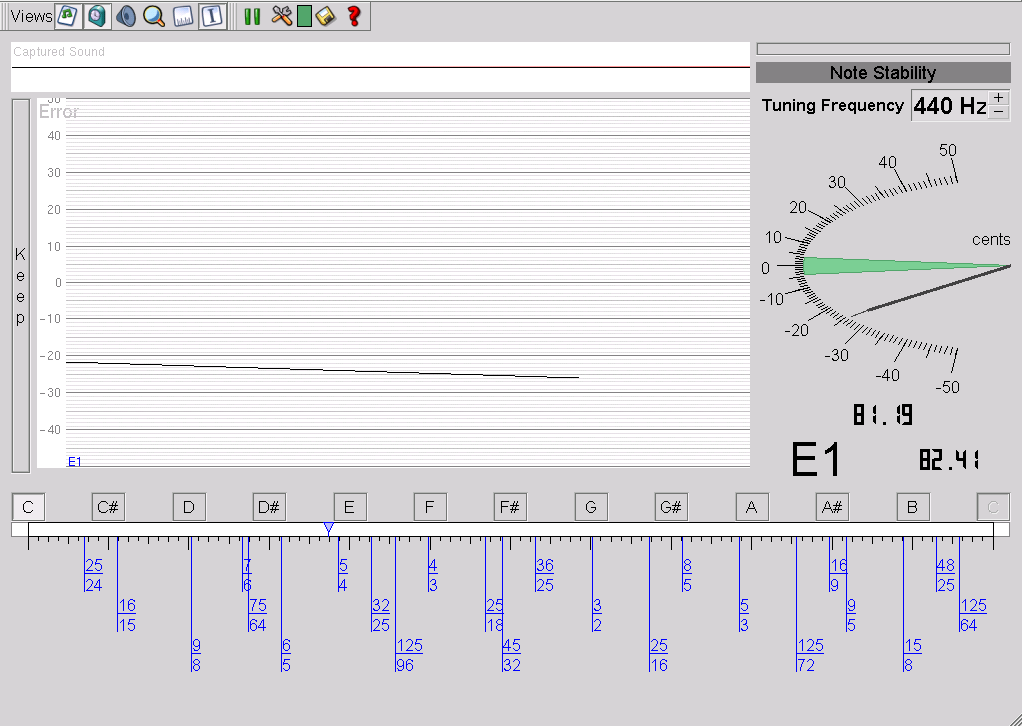The height and width of the screenshot is (726, 1022).
Task: Toggle the clock-icon view in toolbar
Action: coord(96,16)
